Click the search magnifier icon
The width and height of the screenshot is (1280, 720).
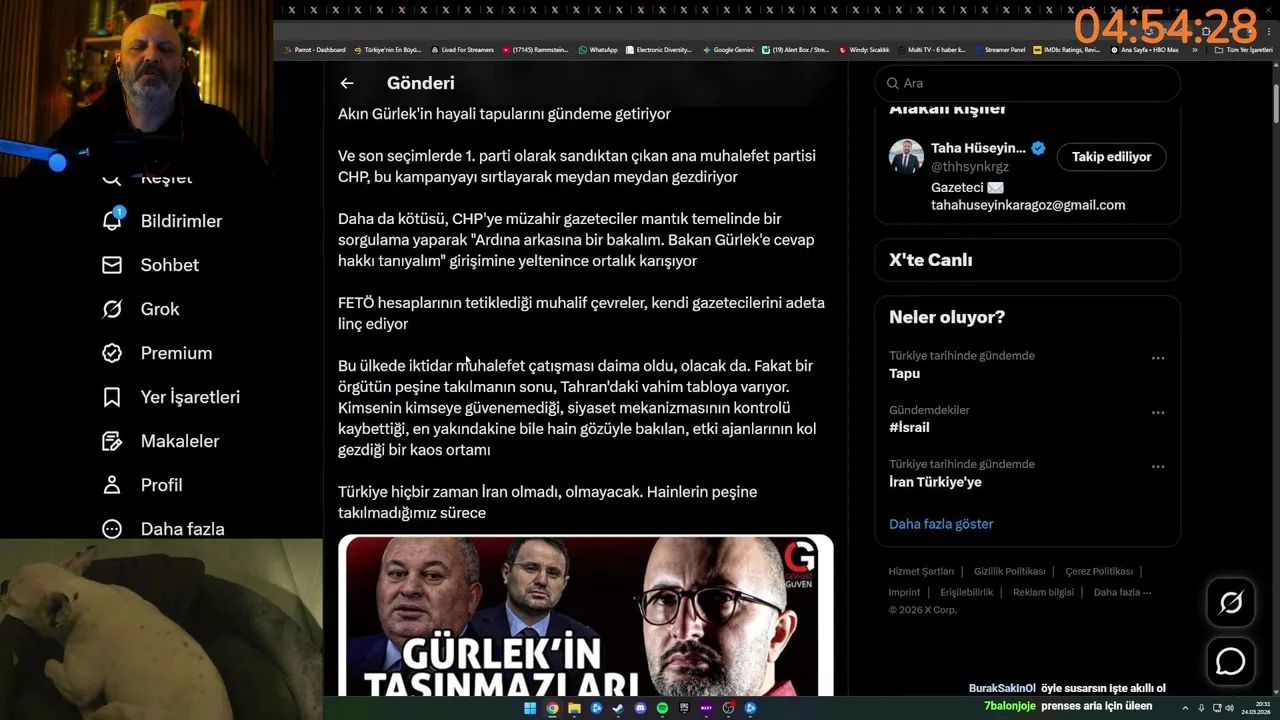pos(892,83)
